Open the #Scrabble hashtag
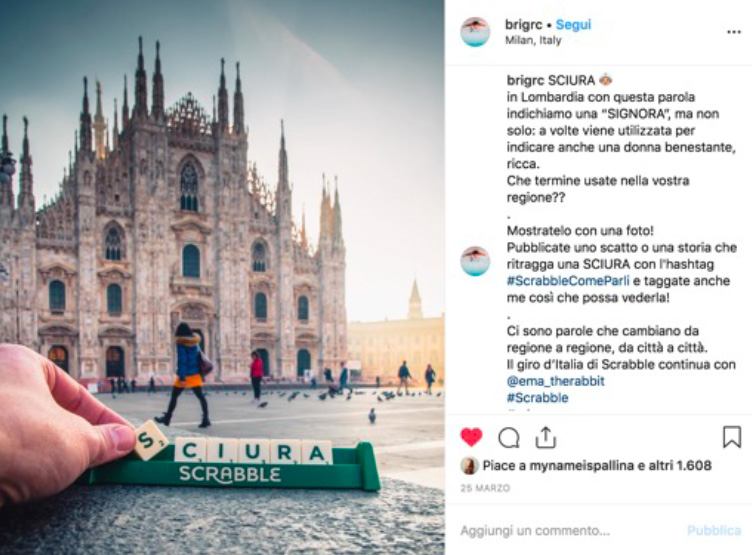 point(537,398)
